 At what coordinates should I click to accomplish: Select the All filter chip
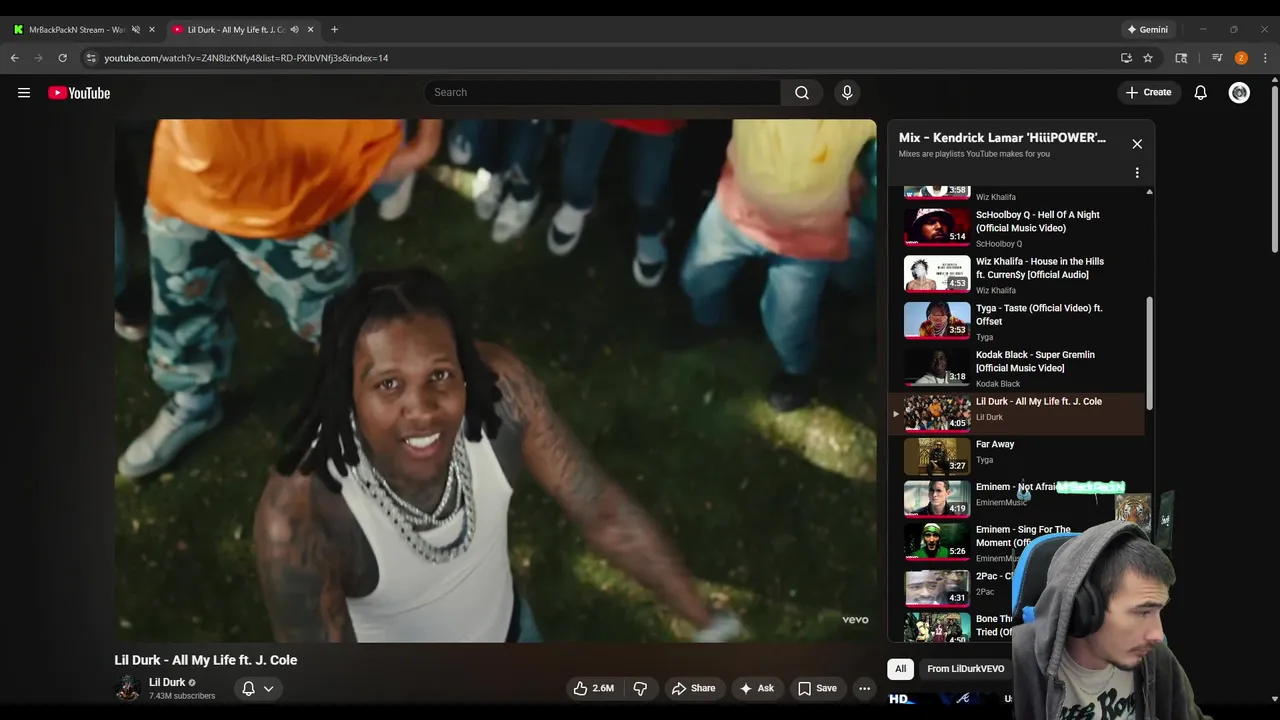900,669
